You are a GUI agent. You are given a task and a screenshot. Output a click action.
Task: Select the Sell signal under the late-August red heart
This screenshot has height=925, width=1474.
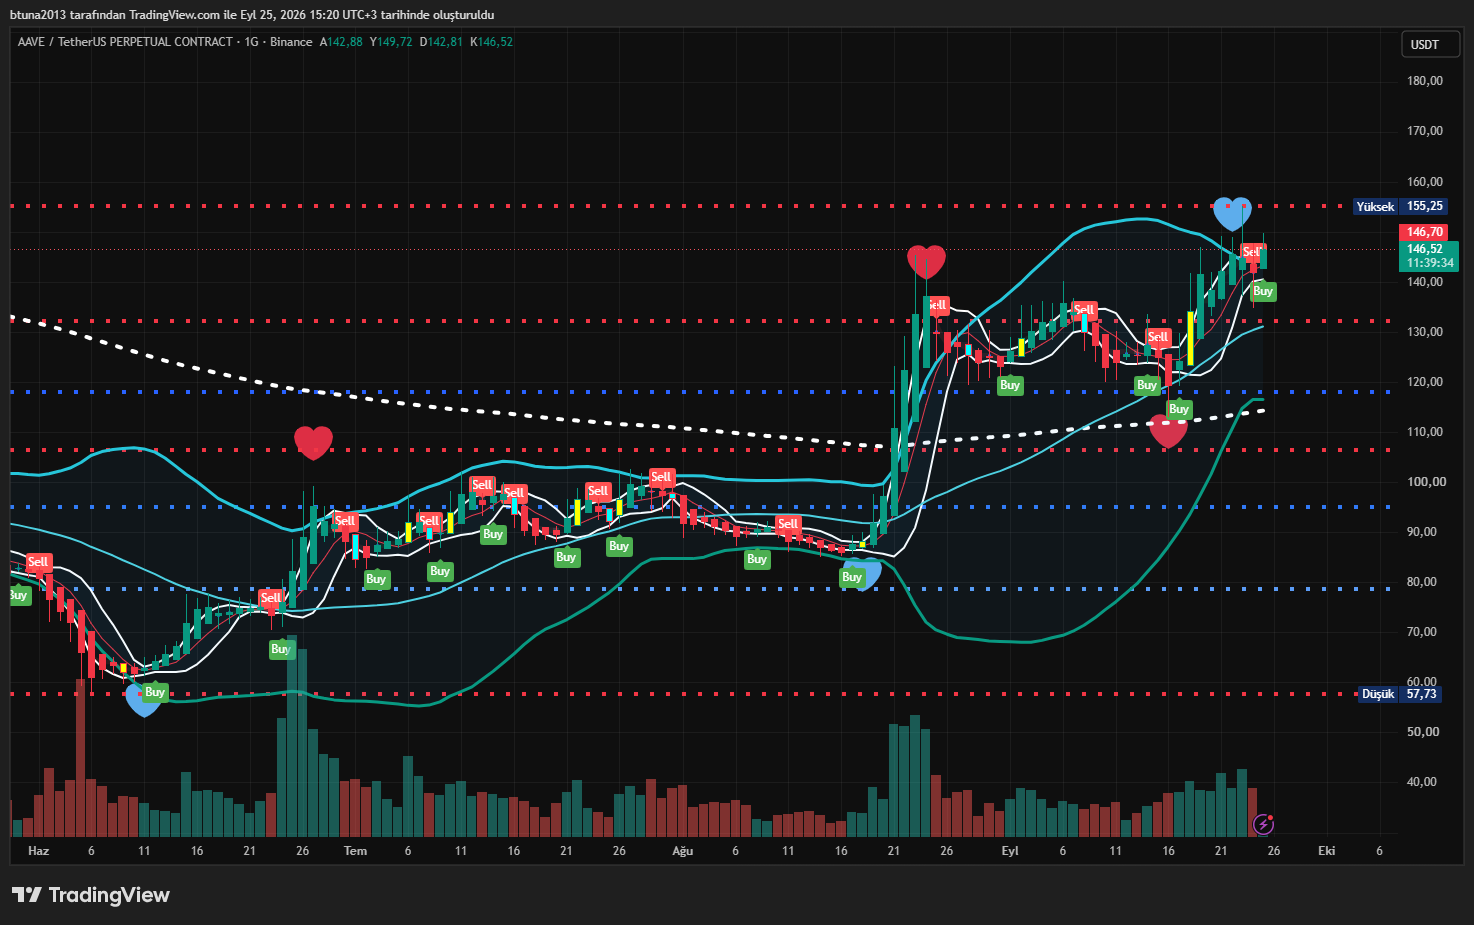pos(937,305)
